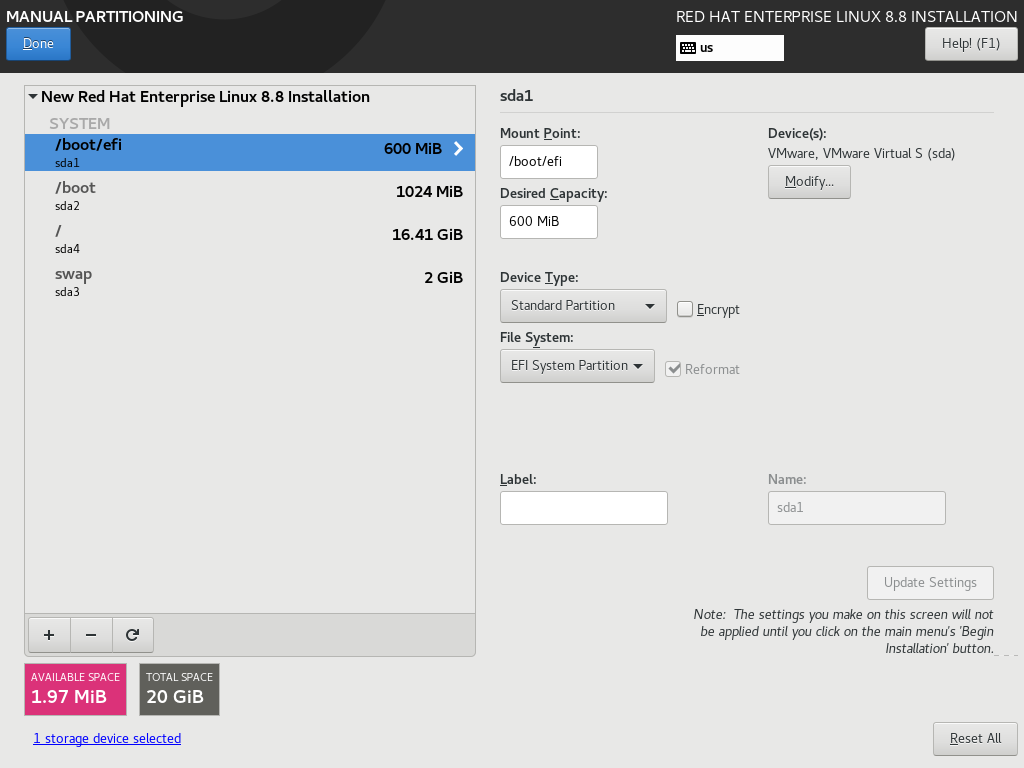Select the root / sda4 partition entry

pyautogui.click(x=250, y=239)
